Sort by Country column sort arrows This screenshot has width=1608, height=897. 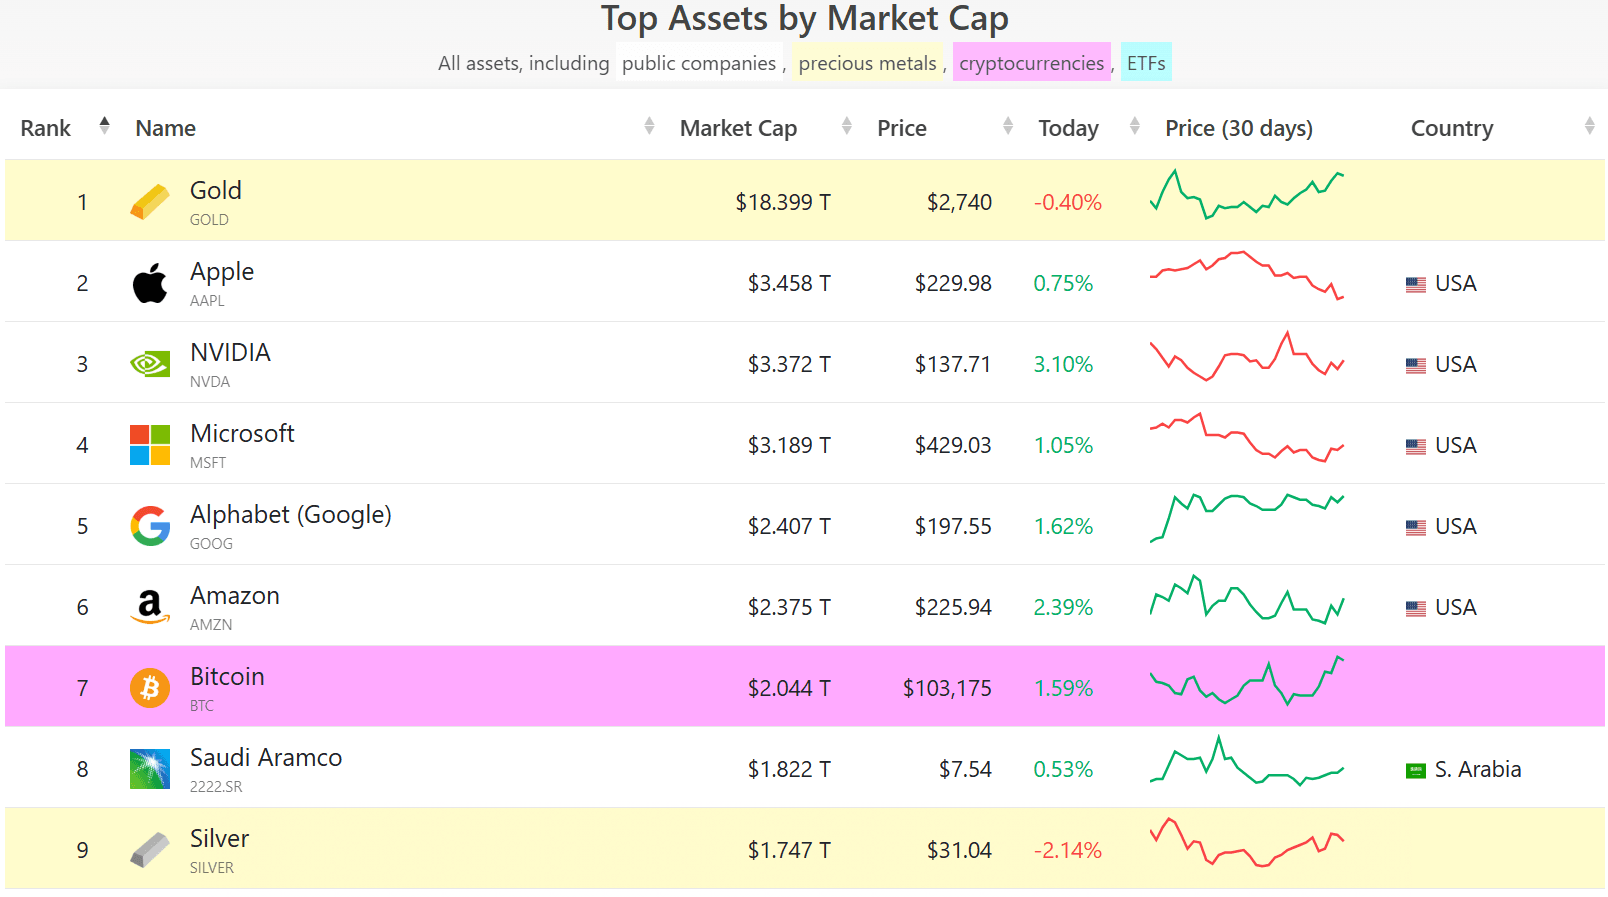1589,126
